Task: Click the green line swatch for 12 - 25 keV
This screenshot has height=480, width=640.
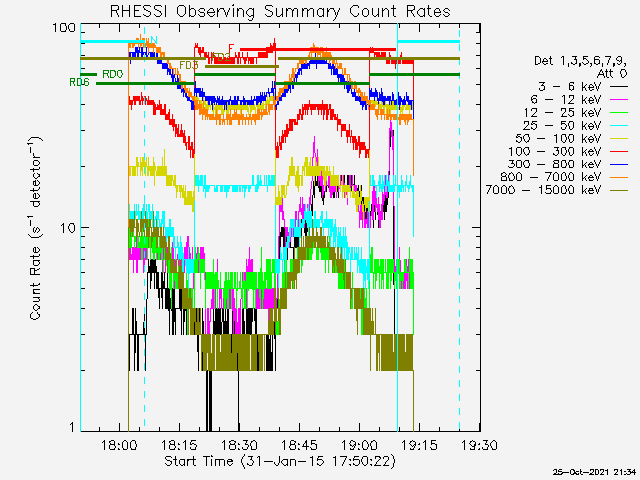Action: (619, 113)
